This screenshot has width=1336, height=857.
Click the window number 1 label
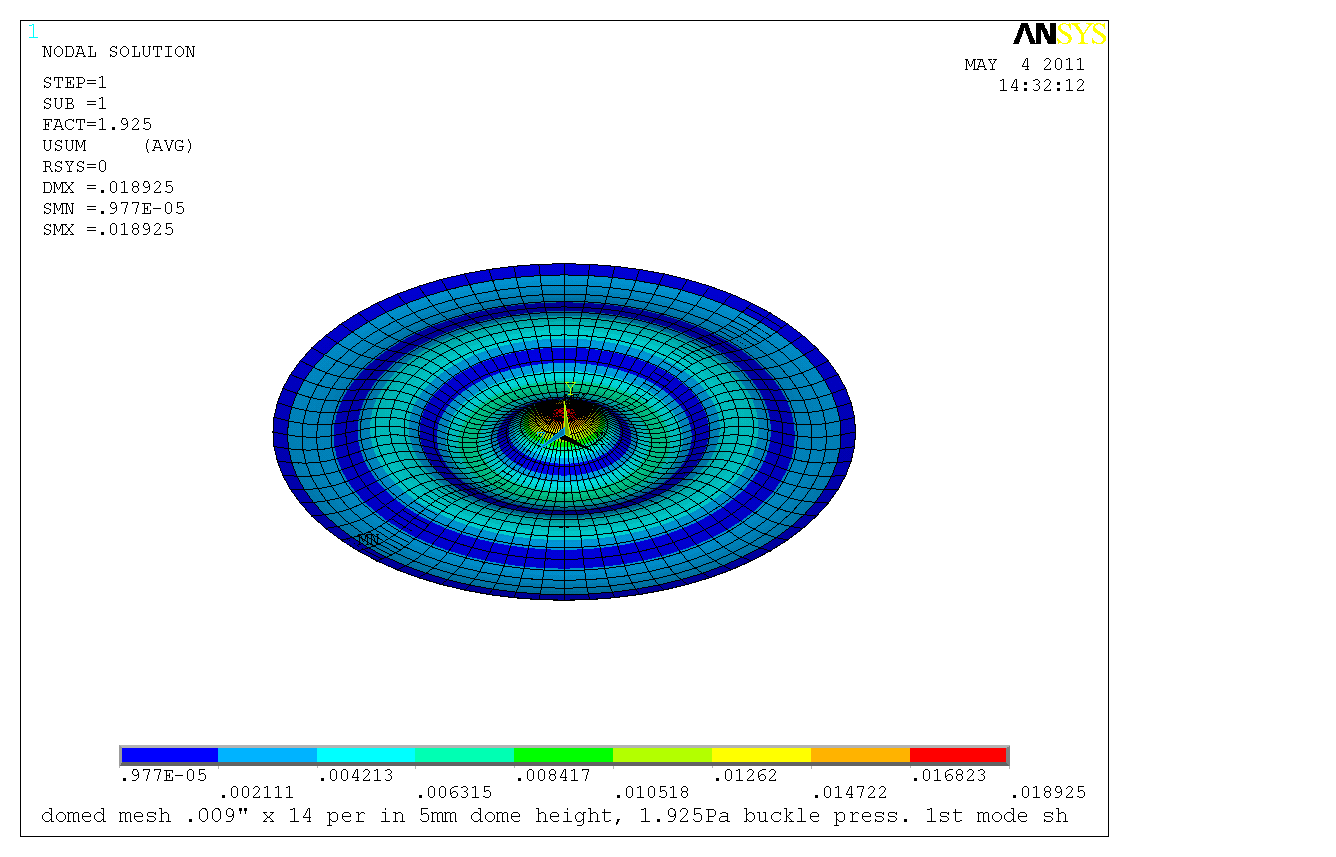coord(33,32)
